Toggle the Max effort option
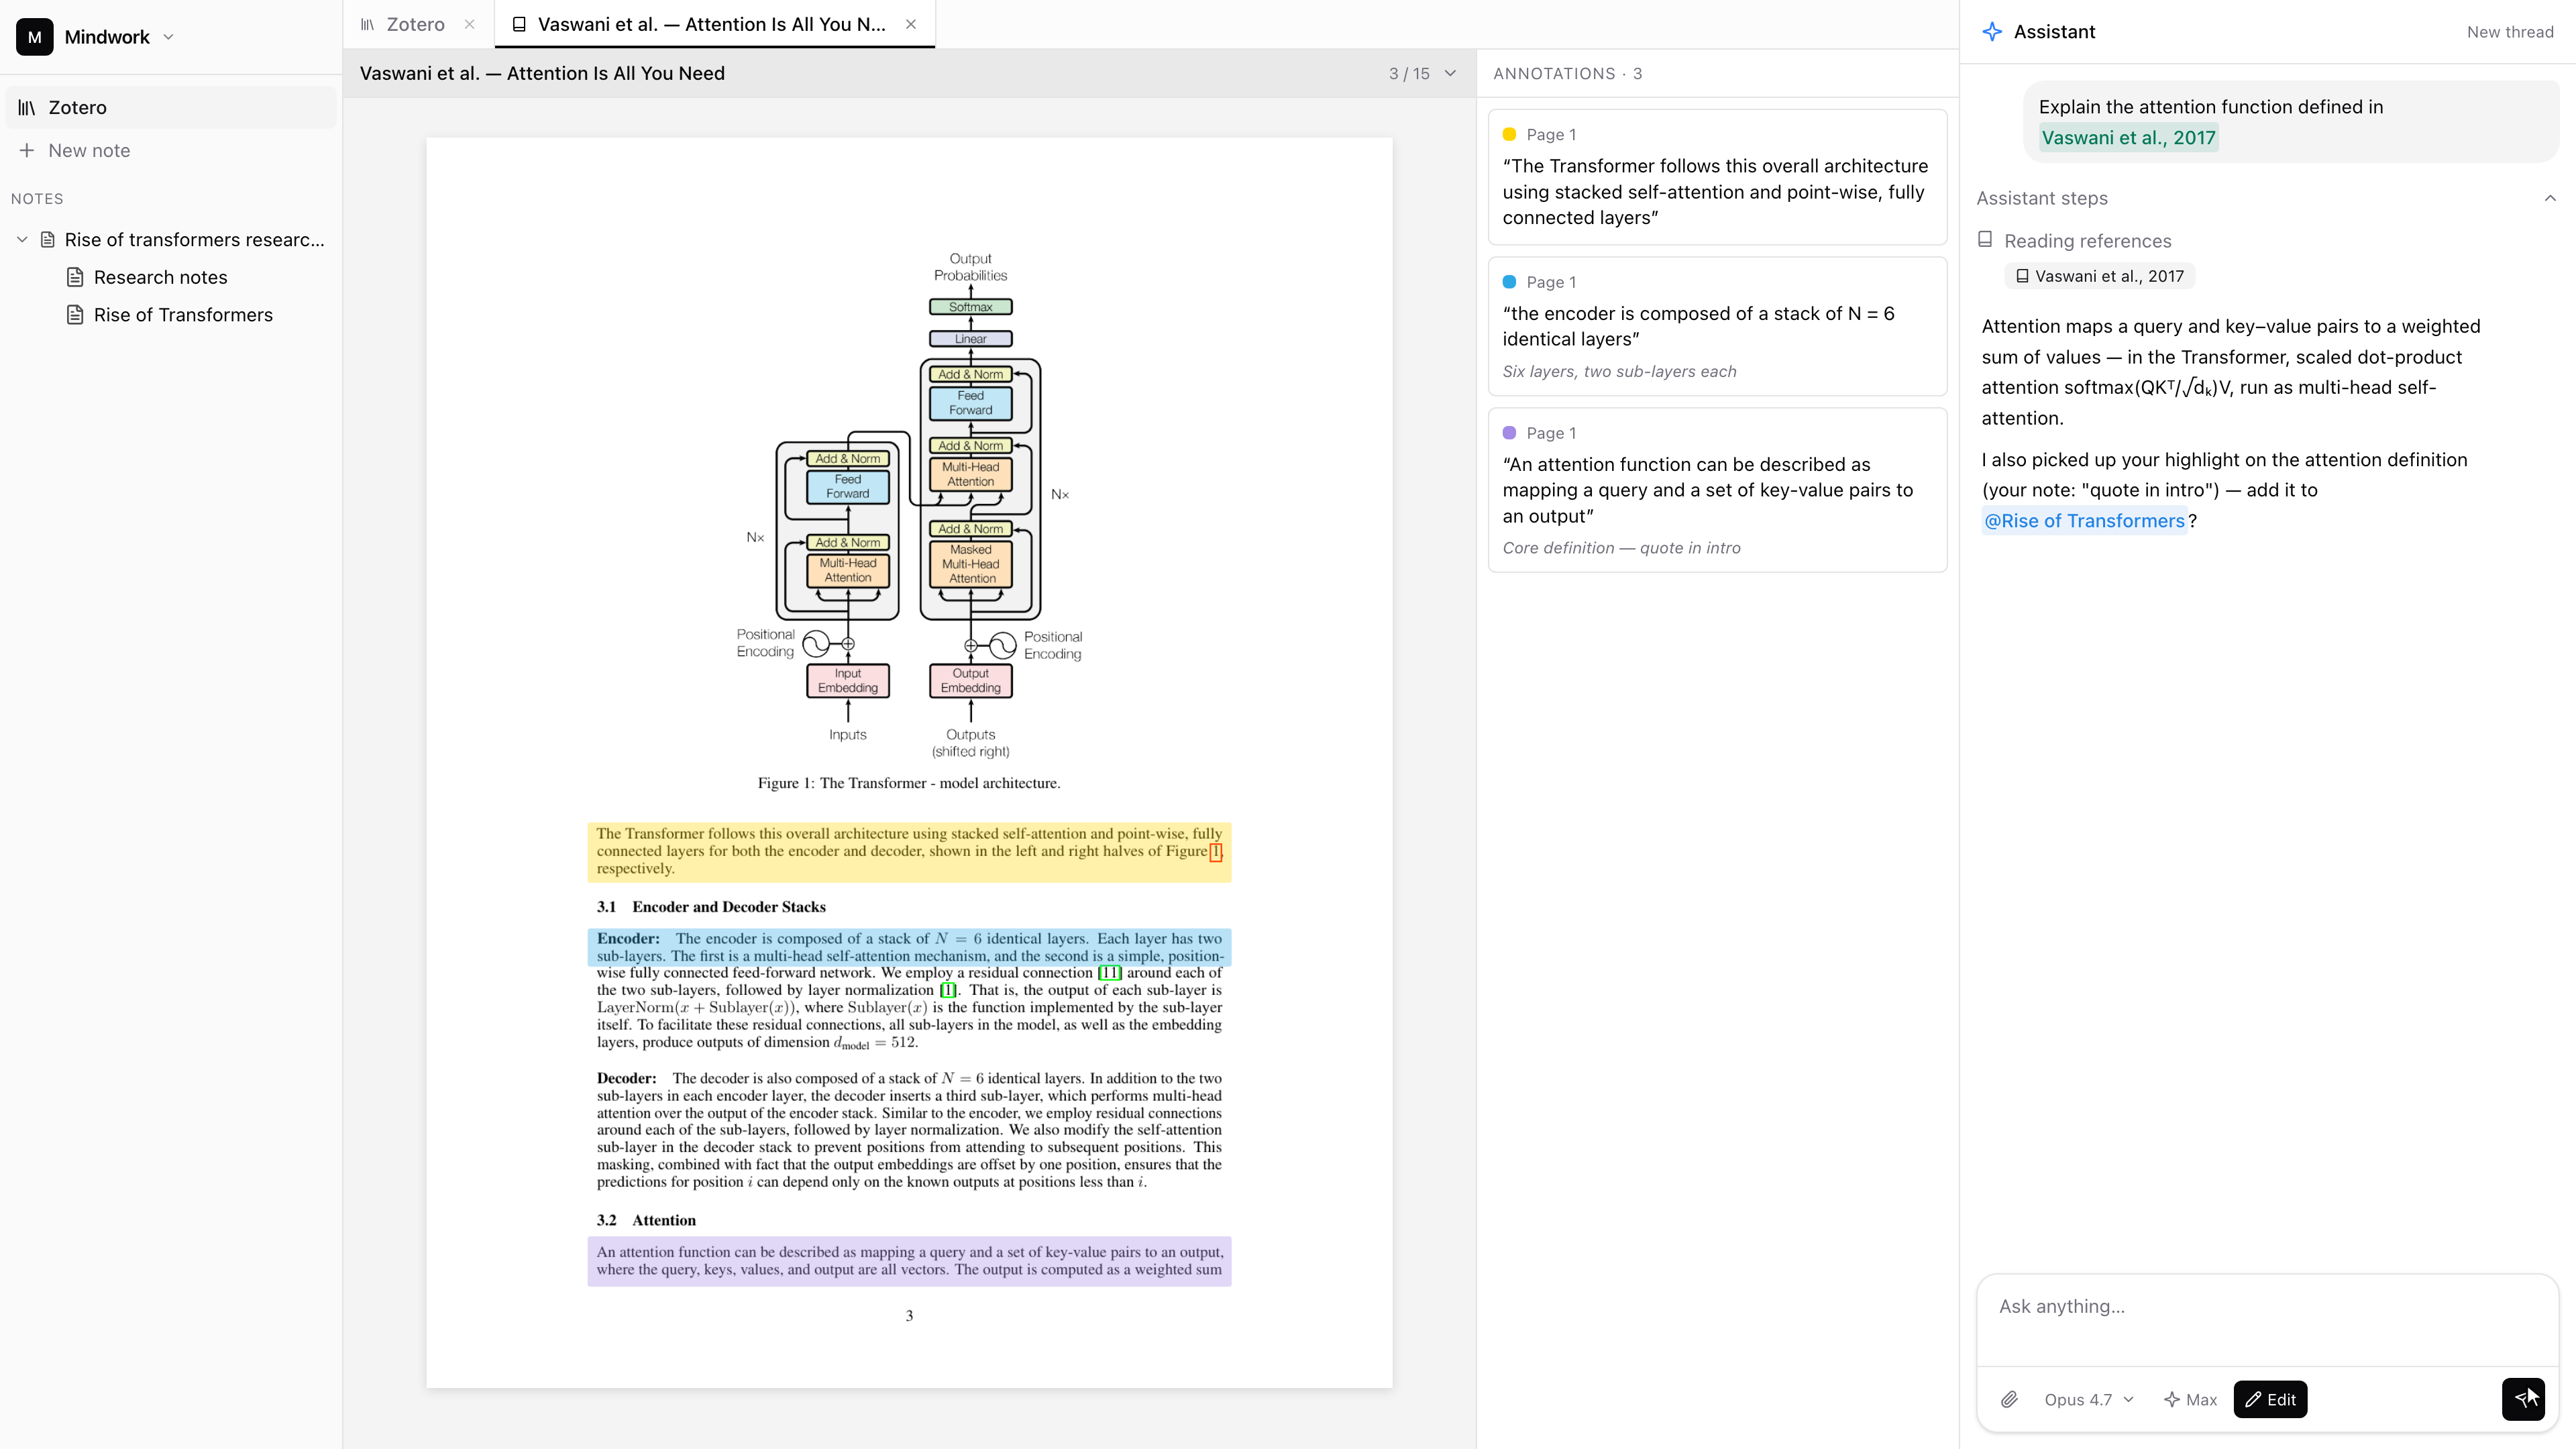2576x1449 pixels. pos(2190,1399)
